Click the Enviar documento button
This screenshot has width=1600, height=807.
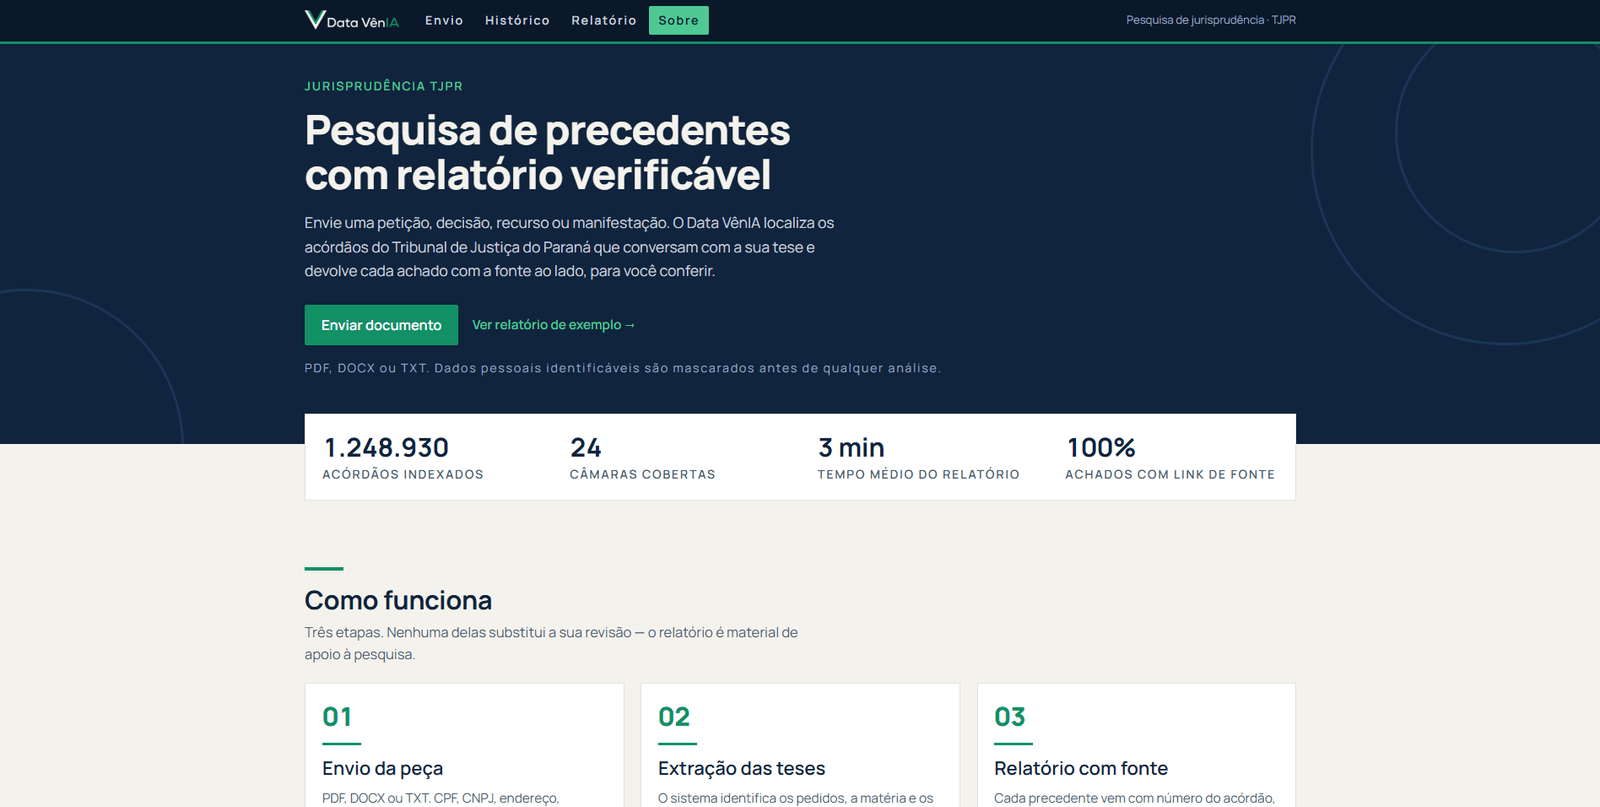[x=381, y=325]
